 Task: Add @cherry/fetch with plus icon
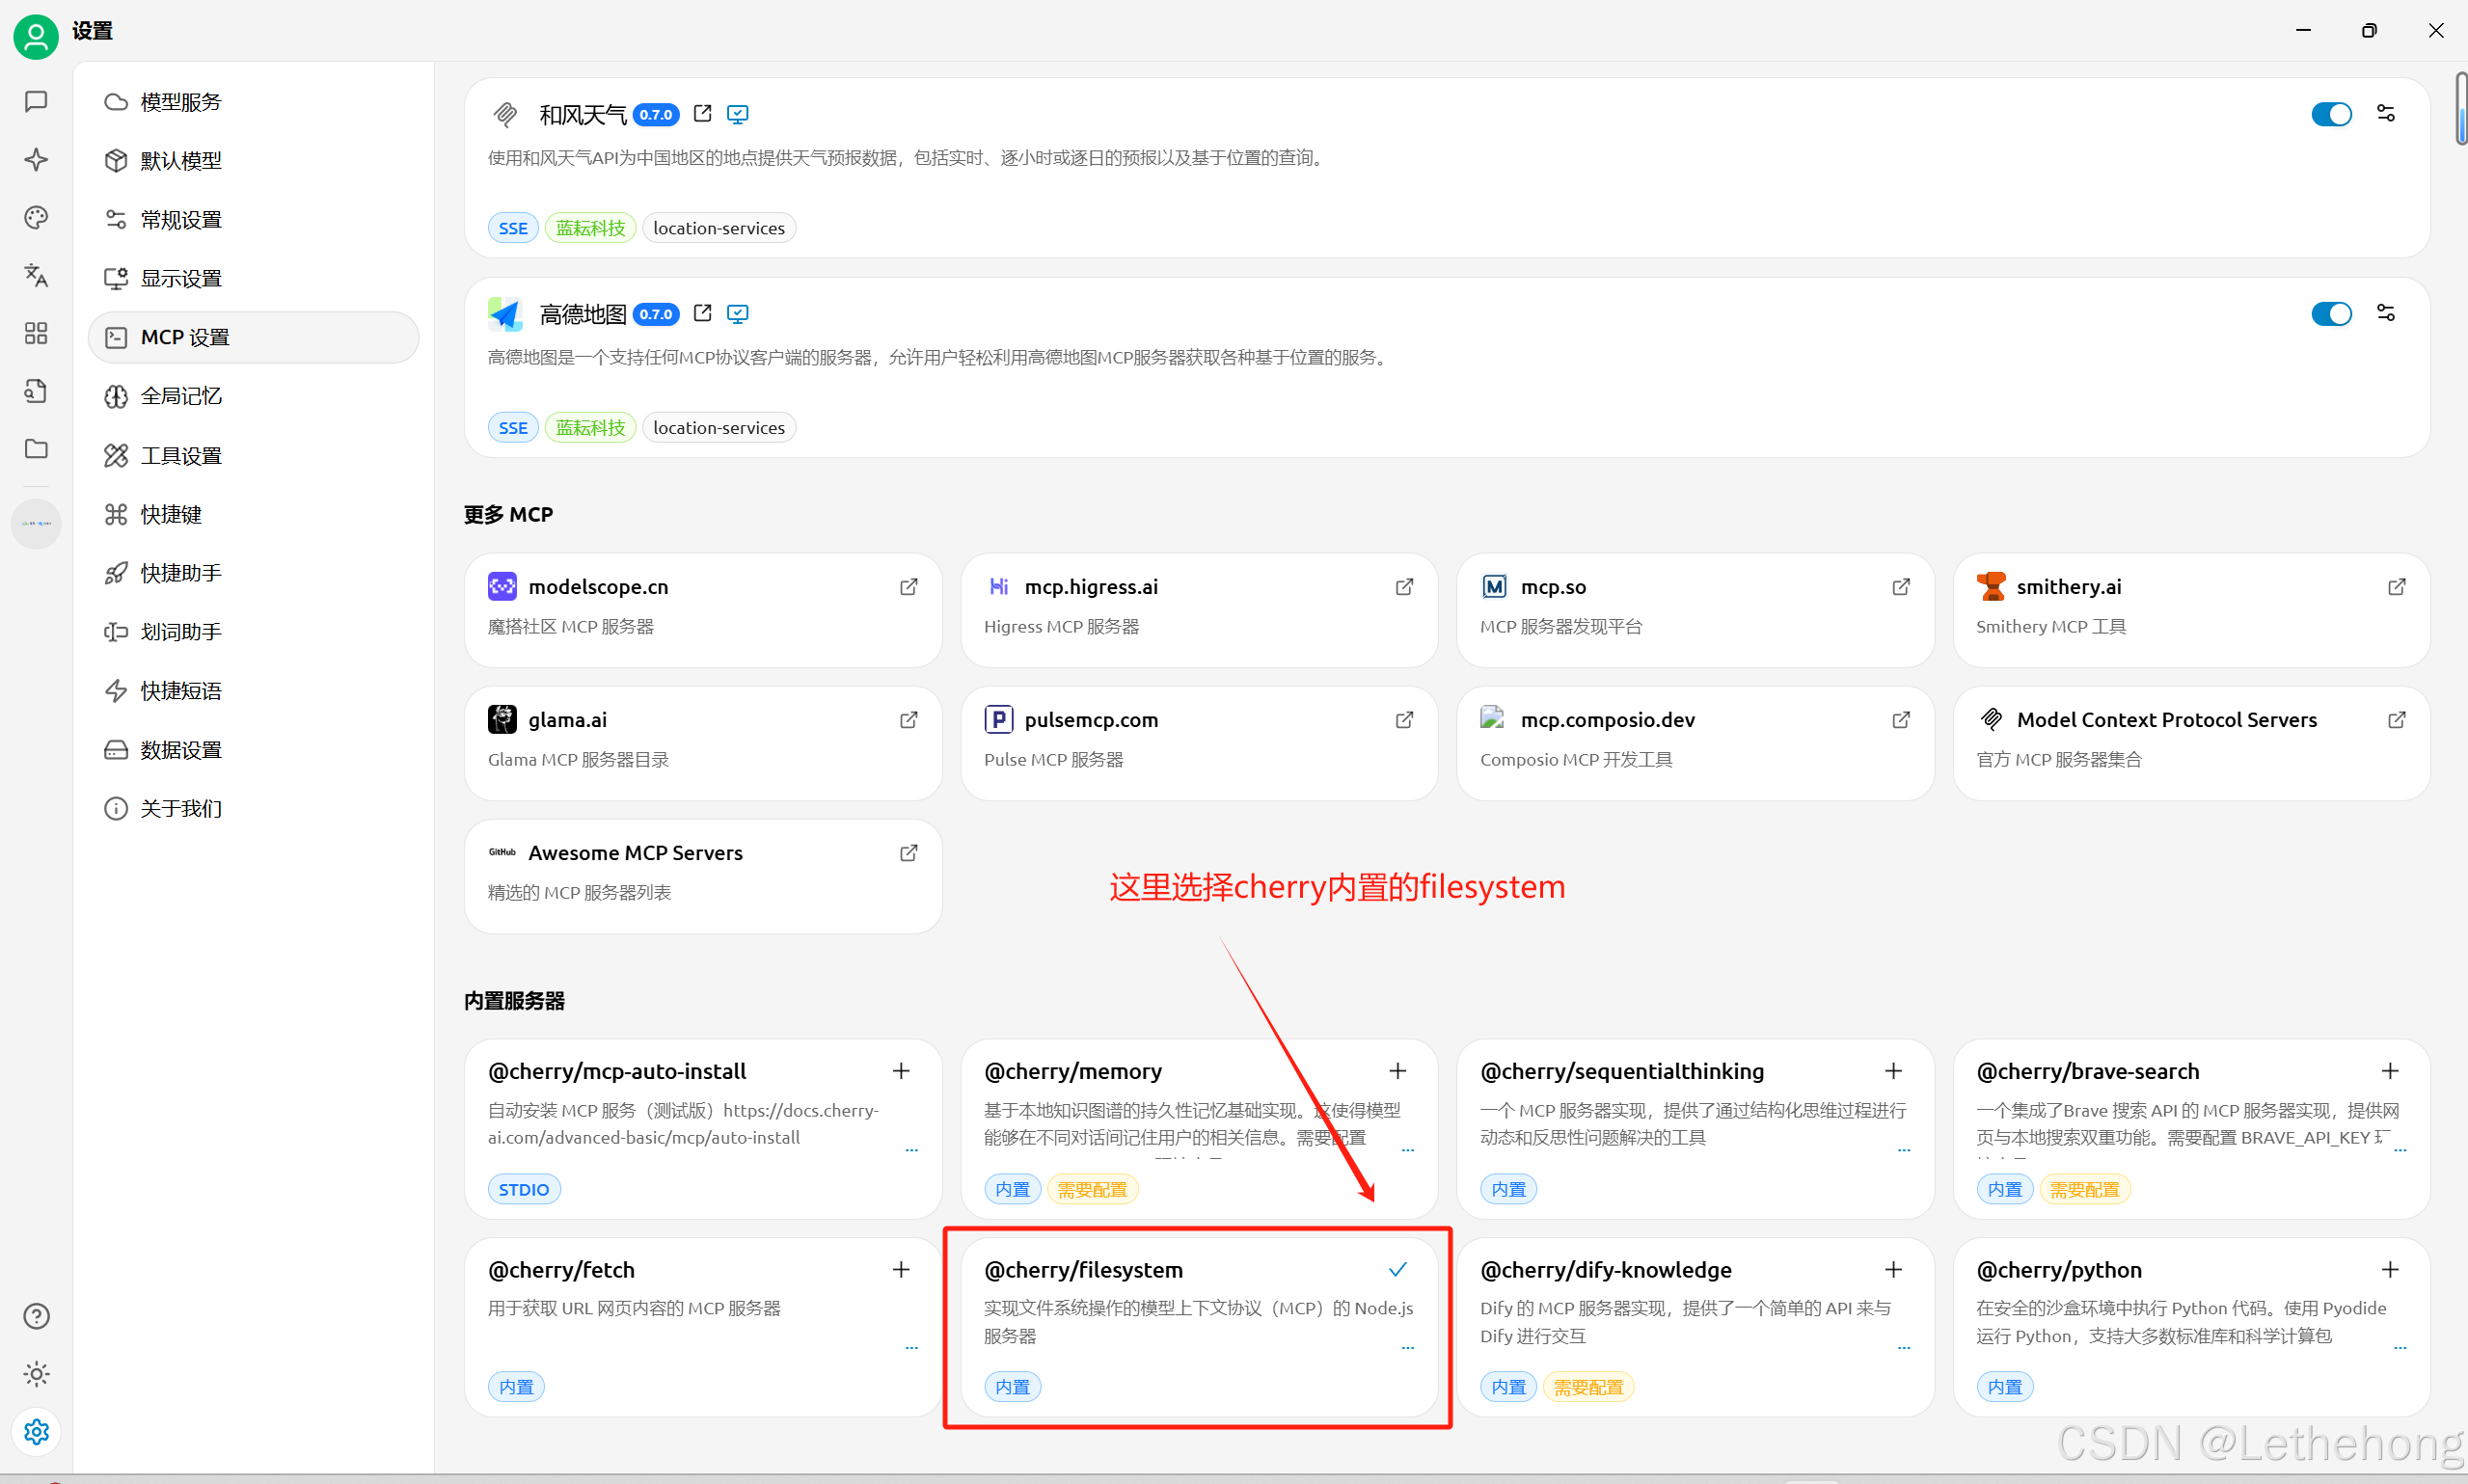tap(901, 1269)
